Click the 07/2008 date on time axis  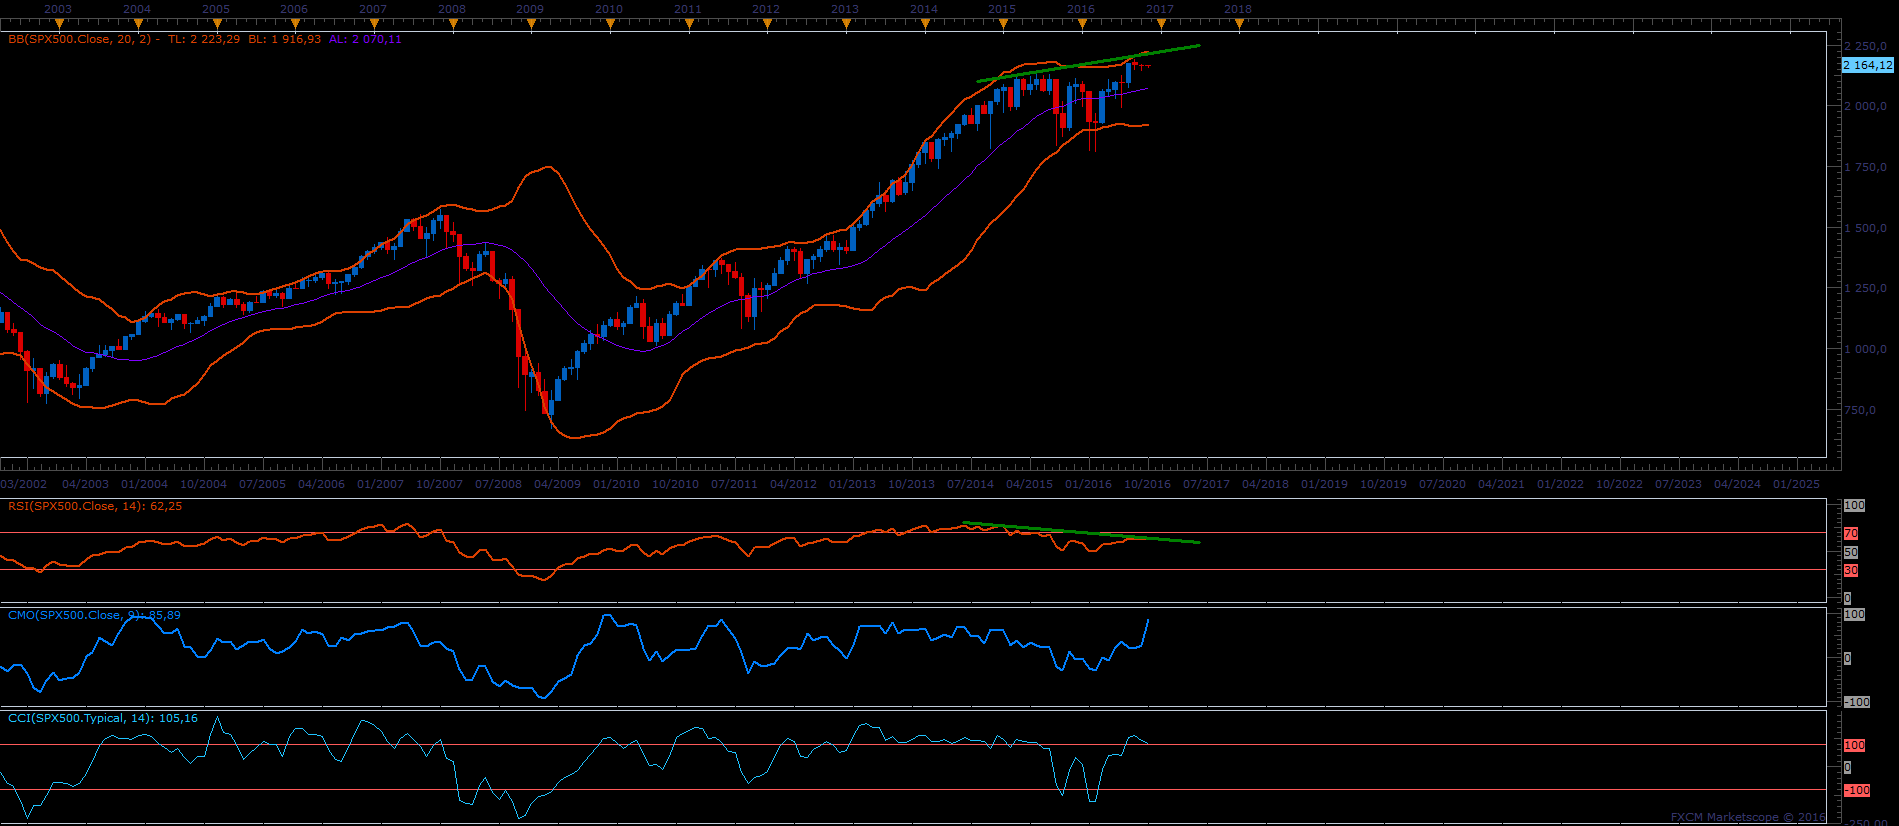(x=499, y=484)
